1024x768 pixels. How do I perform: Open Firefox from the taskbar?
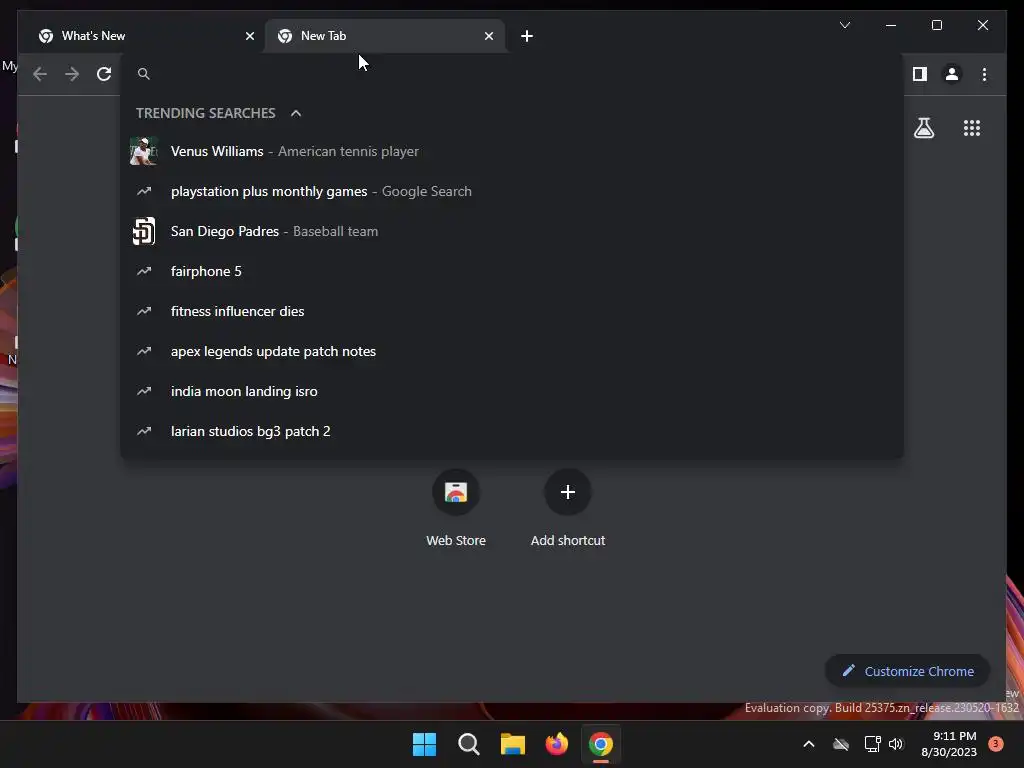tap(556, 744)
